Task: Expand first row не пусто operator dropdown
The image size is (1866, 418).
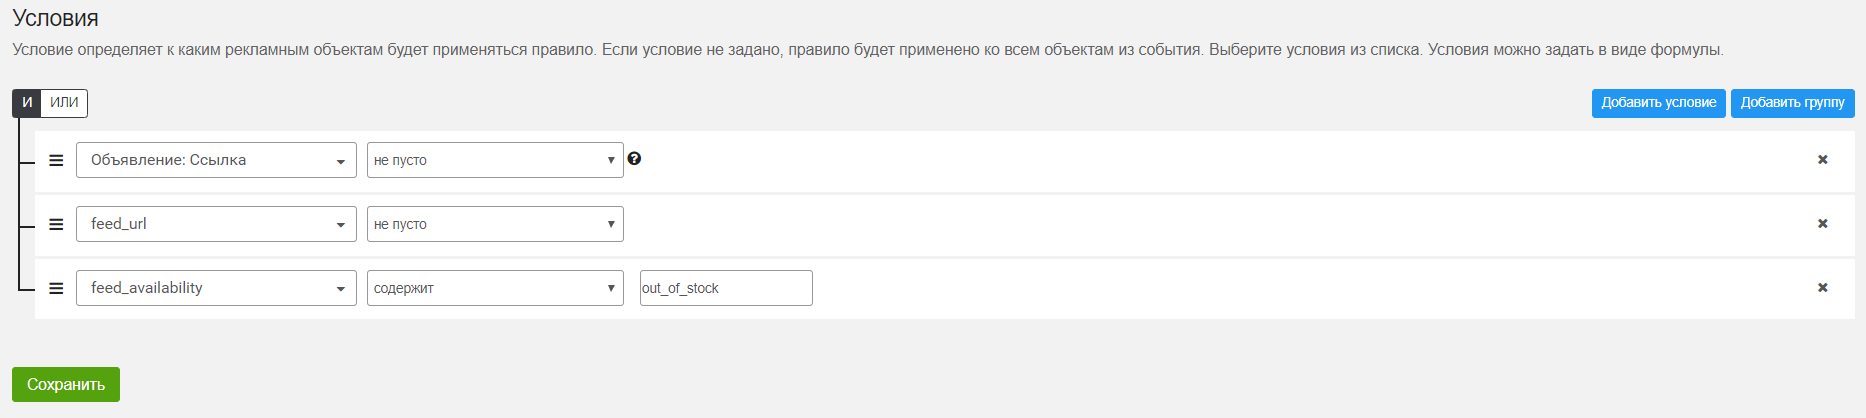Action: pos(495,160)
